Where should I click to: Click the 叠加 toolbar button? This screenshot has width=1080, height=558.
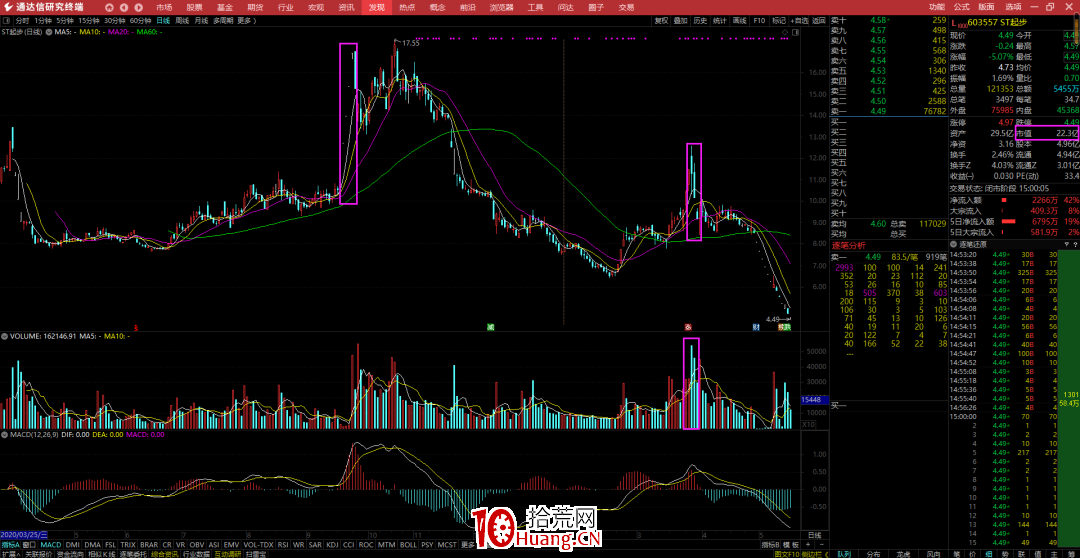coord(681,21)
